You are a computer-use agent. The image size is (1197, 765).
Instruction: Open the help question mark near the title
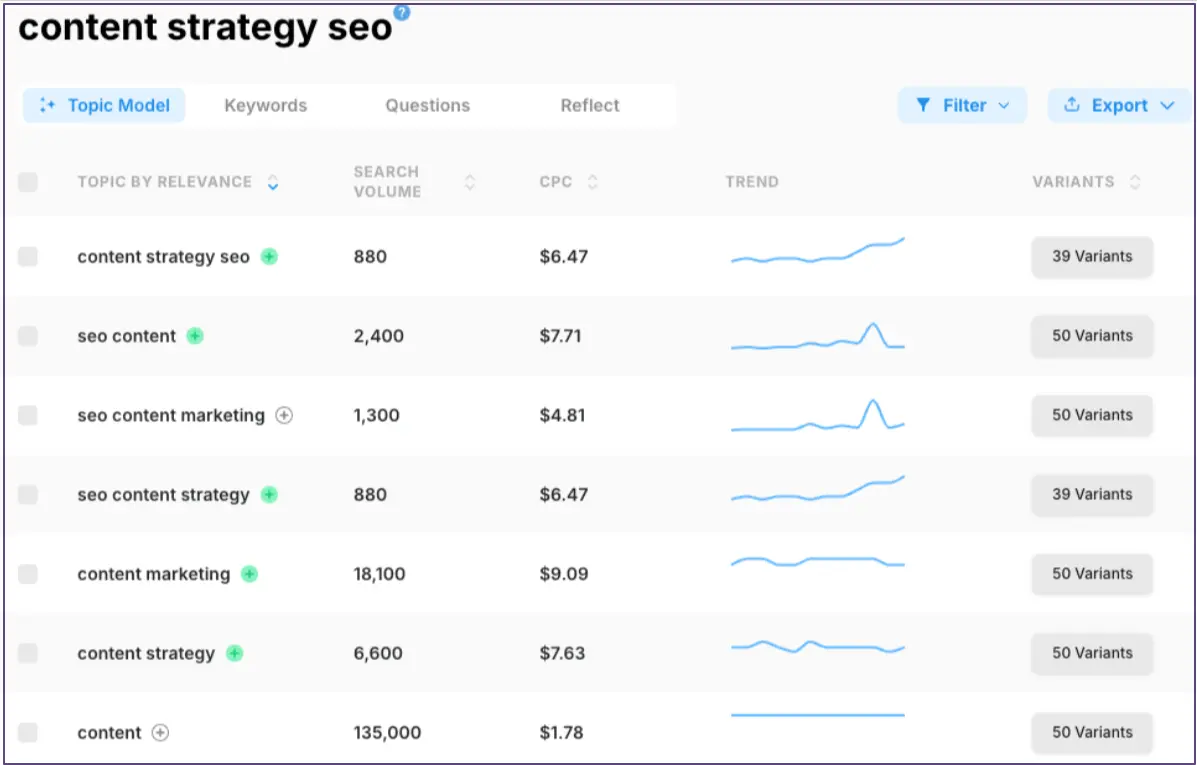tap(401, 13)
